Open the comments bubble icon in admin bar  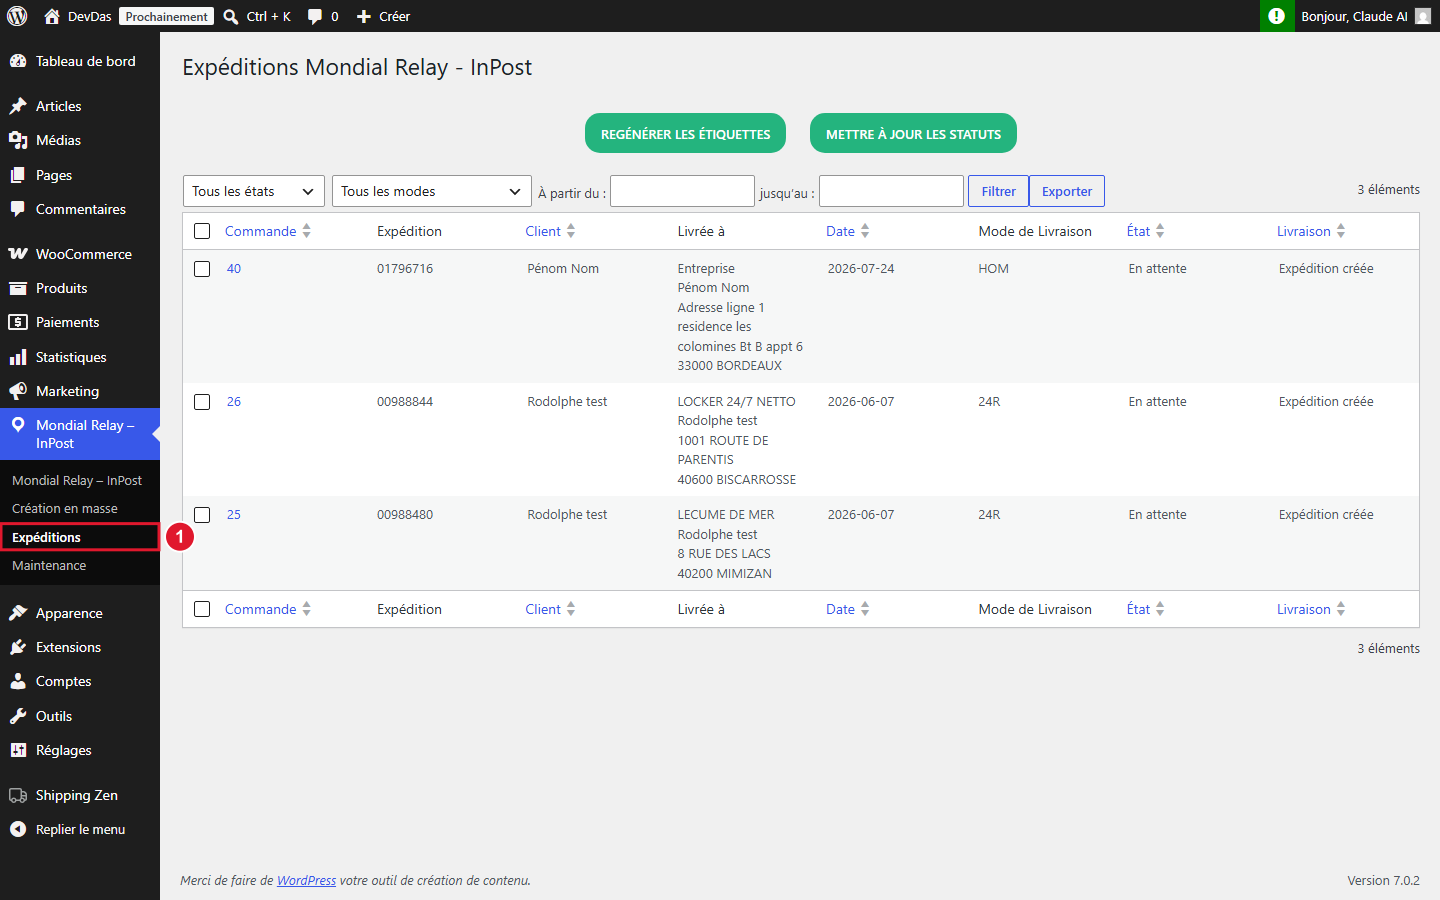[x=315, y=16]
